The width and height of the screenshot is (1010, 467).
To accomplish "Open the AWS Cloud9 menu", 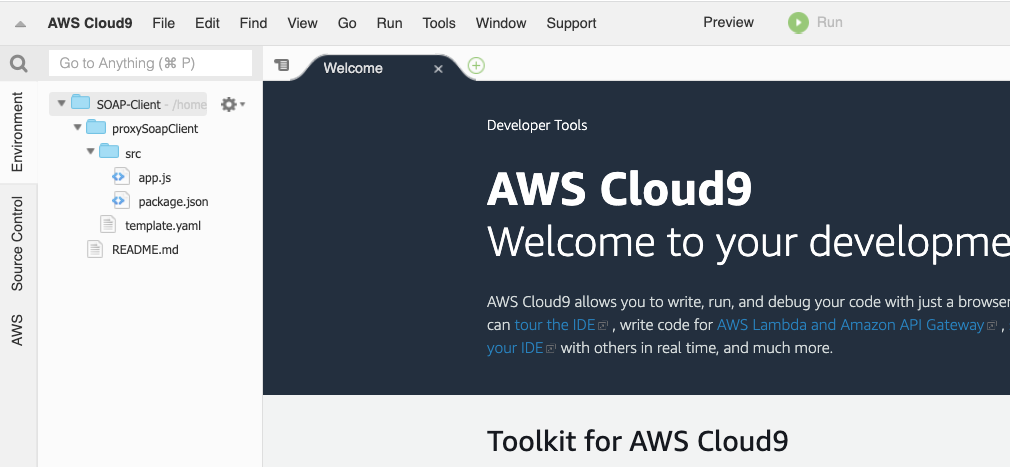I will (x=90, y=23).
